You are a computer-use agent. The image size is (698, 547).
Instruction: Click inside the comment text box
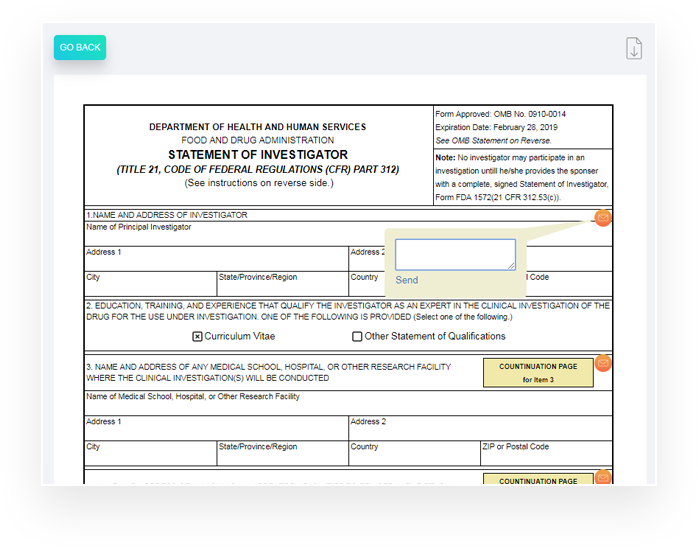(455, 254)
